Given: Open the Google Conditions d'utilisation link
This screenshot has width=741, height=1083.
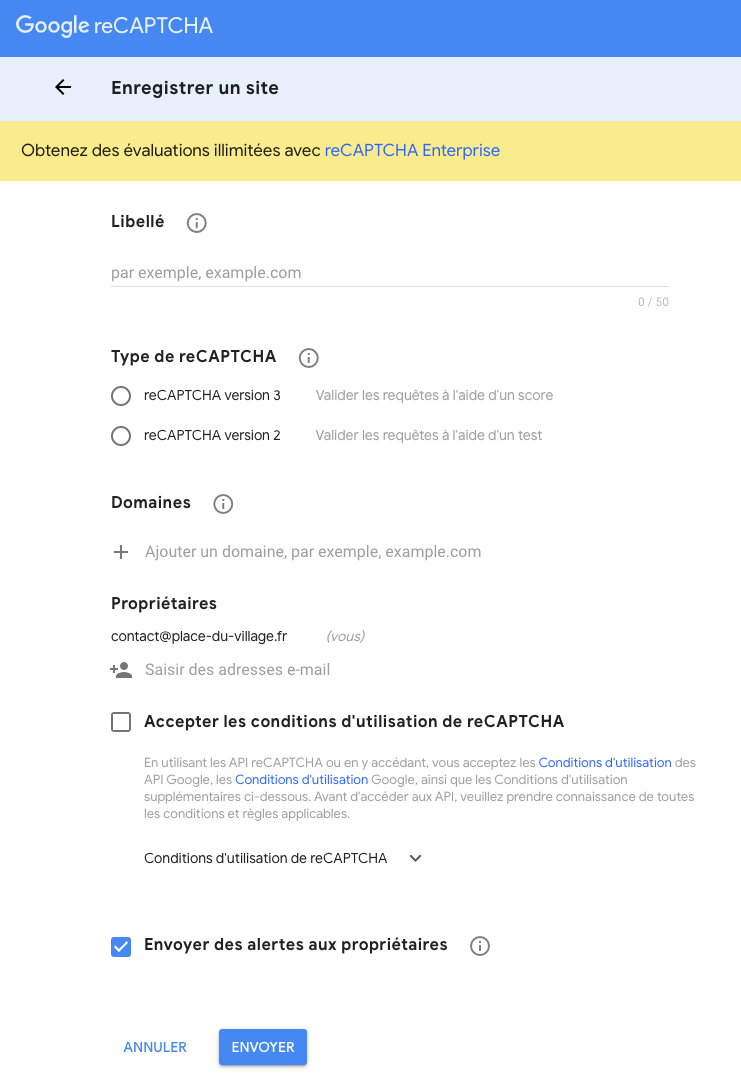Looking at the screenshot, I should [301, 779].
